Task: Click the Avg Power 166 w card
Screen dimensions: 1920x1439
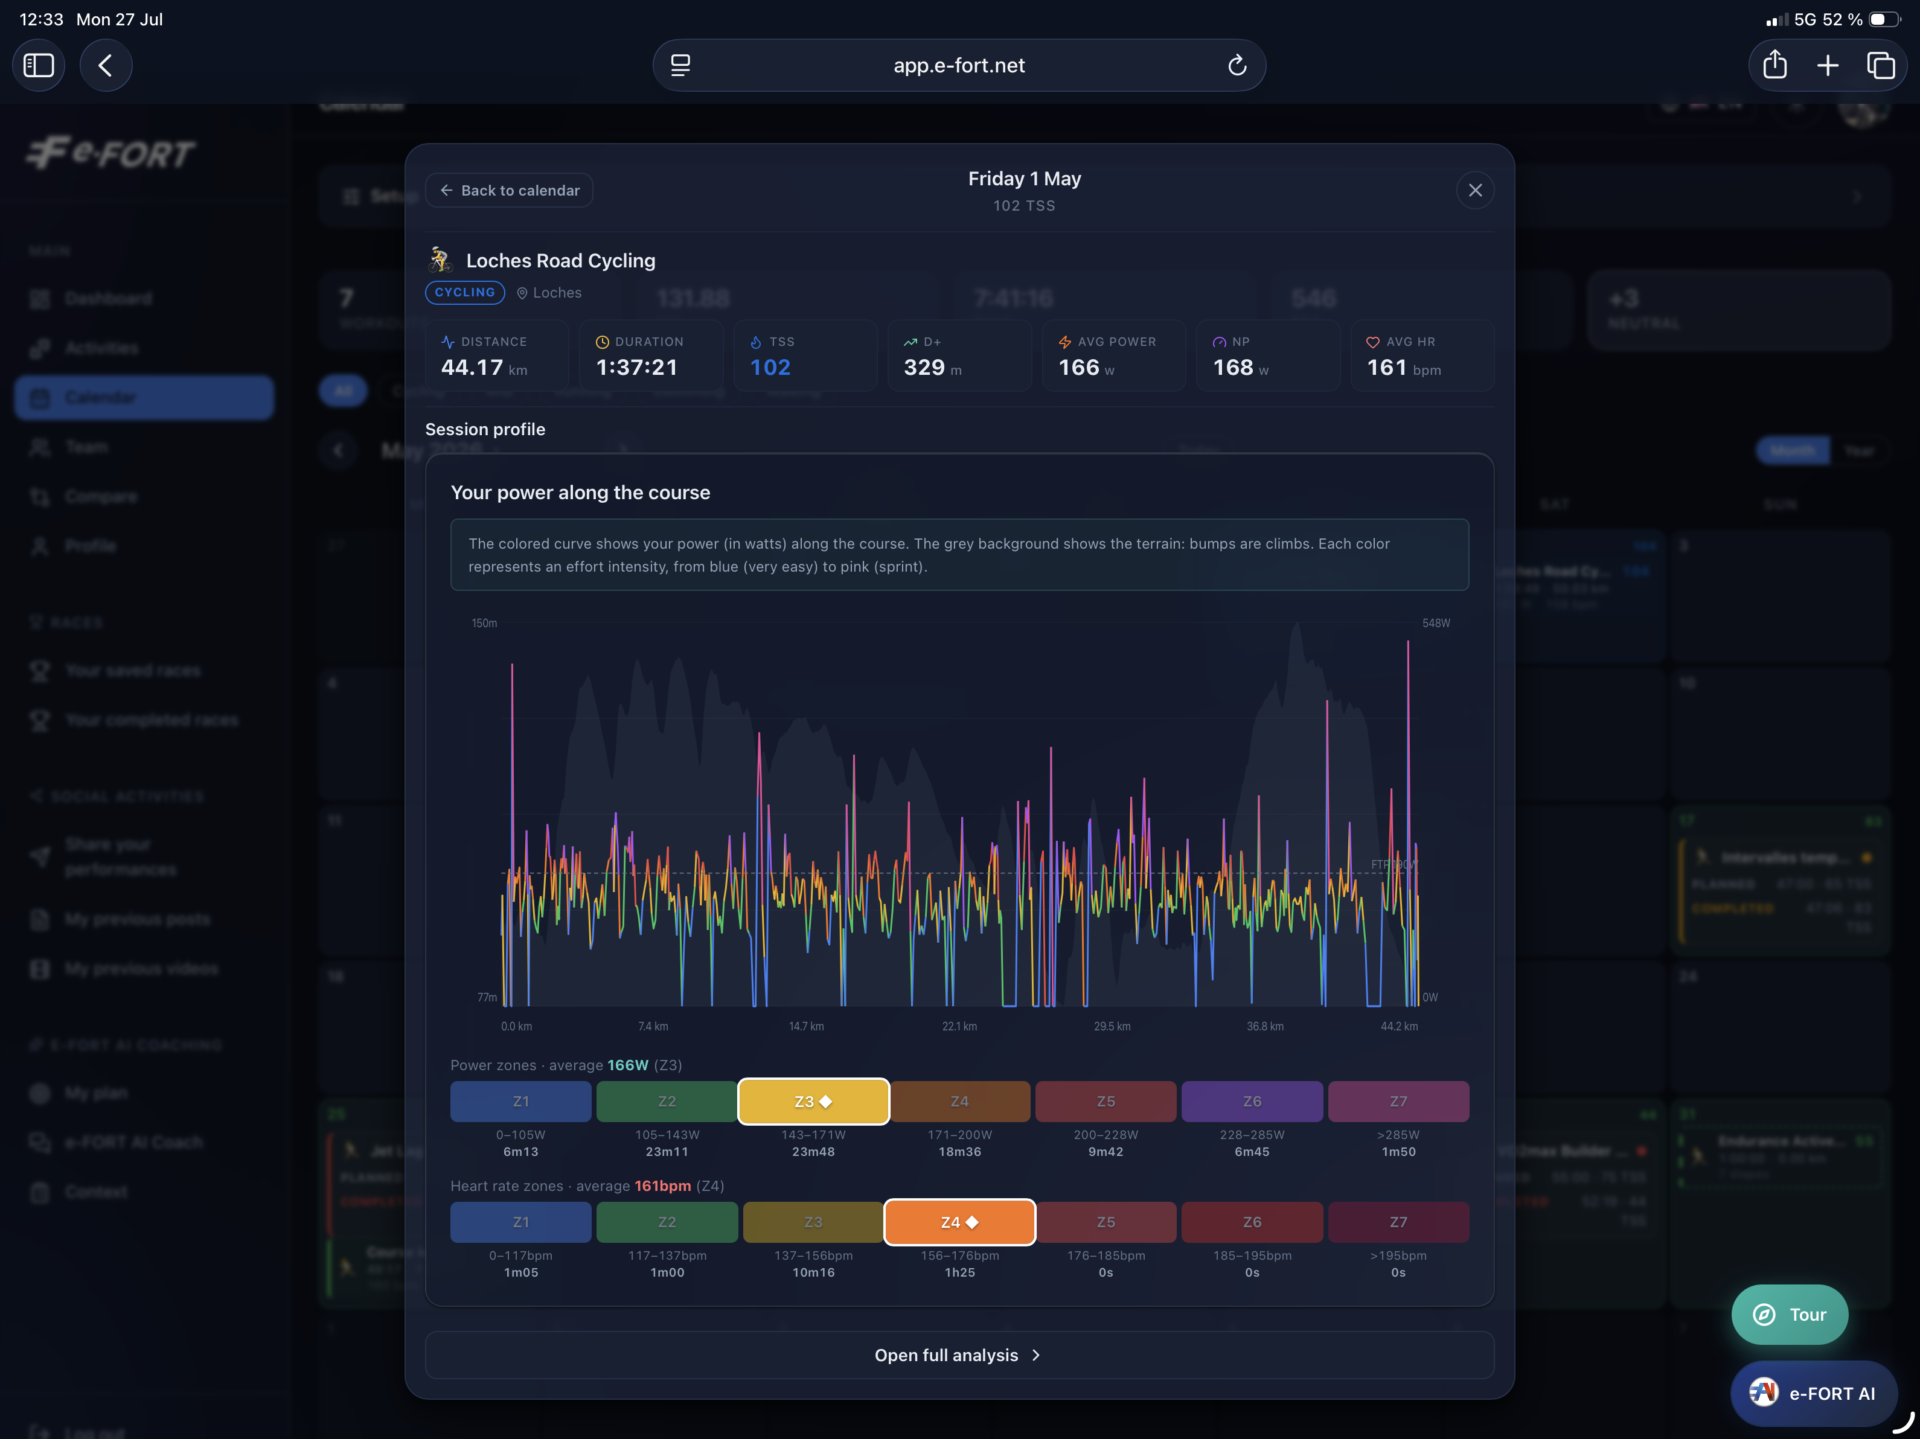Action: pos(1114,356)
